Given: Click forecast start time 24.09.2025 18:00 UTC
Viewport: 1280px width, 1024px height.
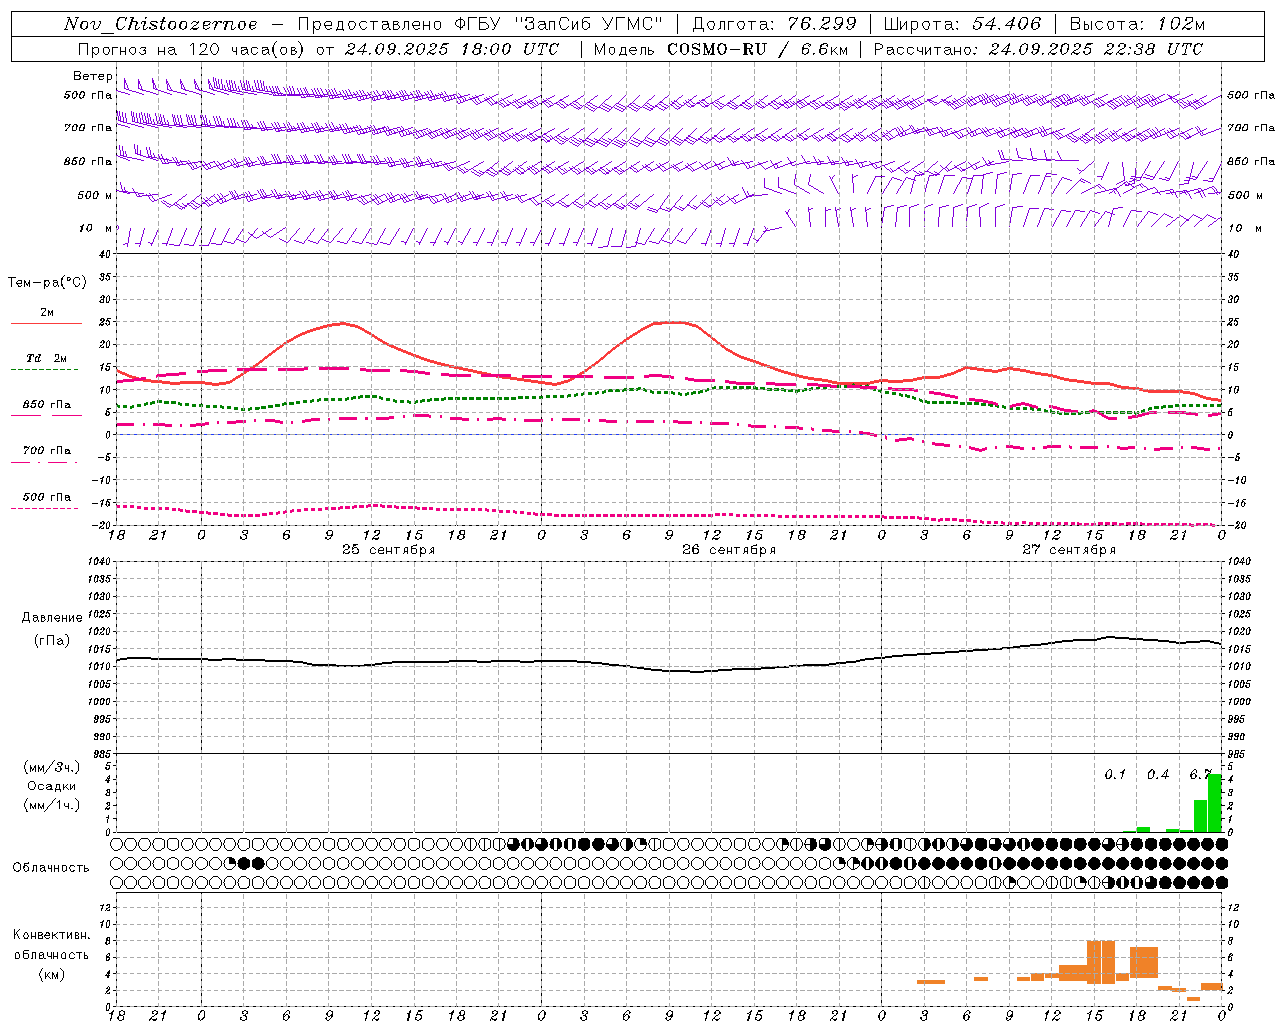Looking at the screenshot, I should [x=452, y=49].
